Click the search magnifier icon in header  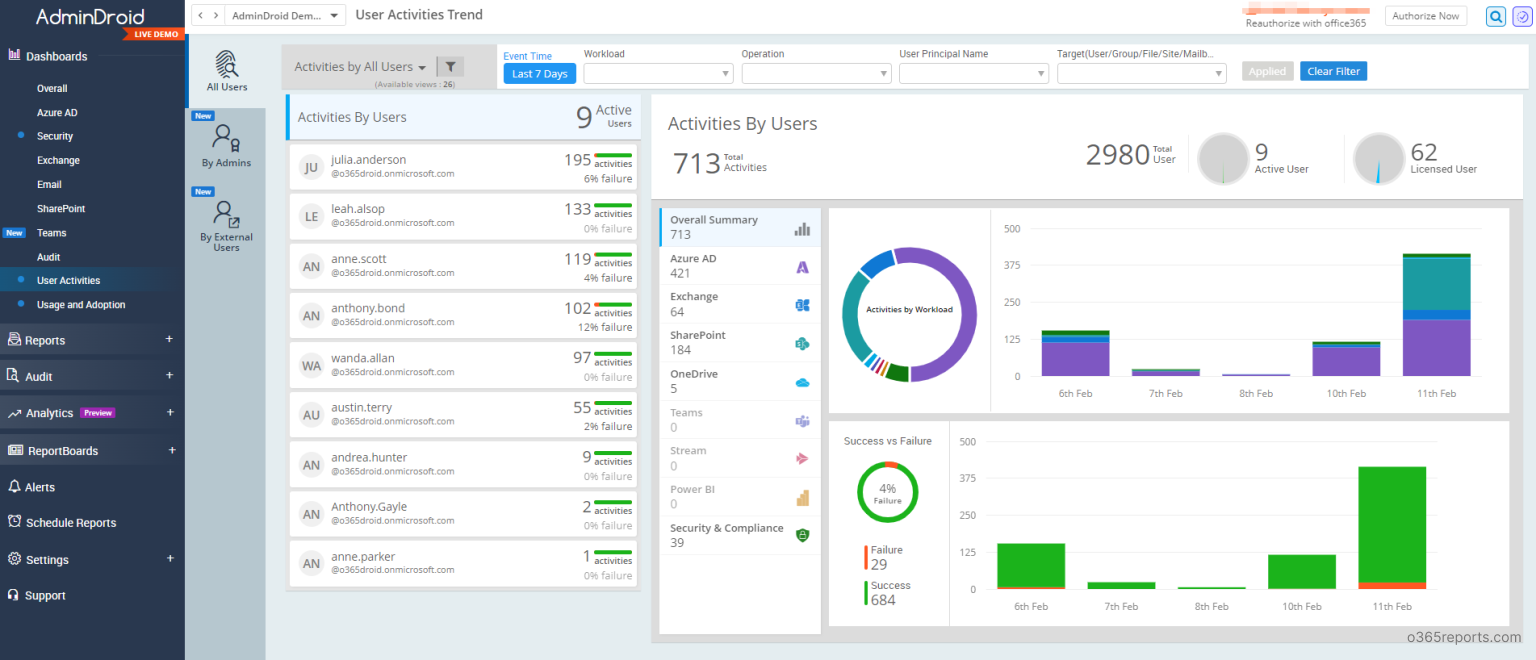click(x=1496, y=16)
